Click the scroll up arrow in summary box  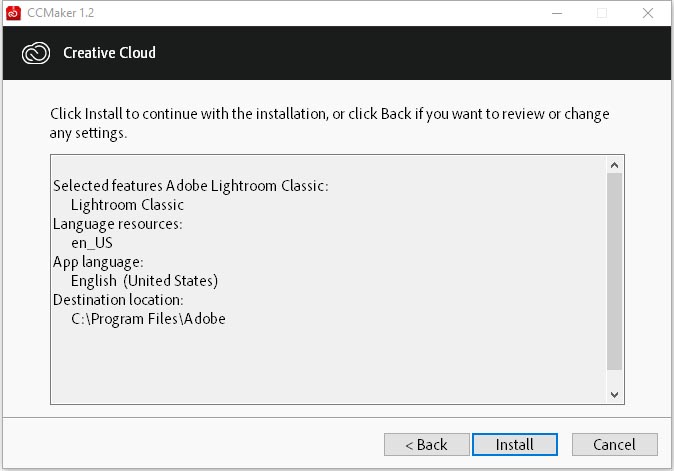point(614,165)
